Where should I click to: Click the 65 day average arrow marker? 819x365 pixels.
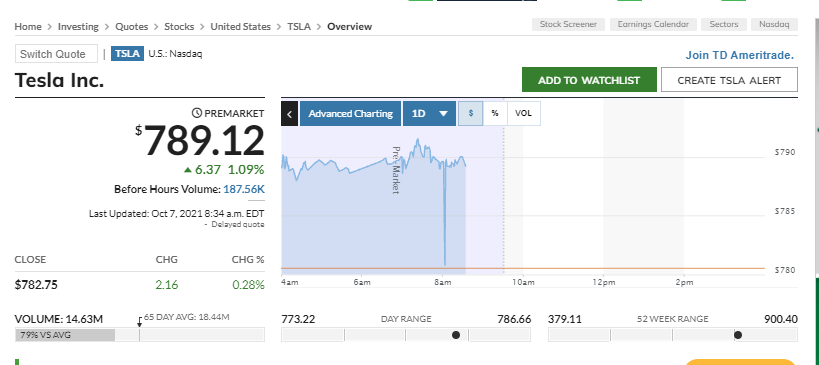pos(139,322)
